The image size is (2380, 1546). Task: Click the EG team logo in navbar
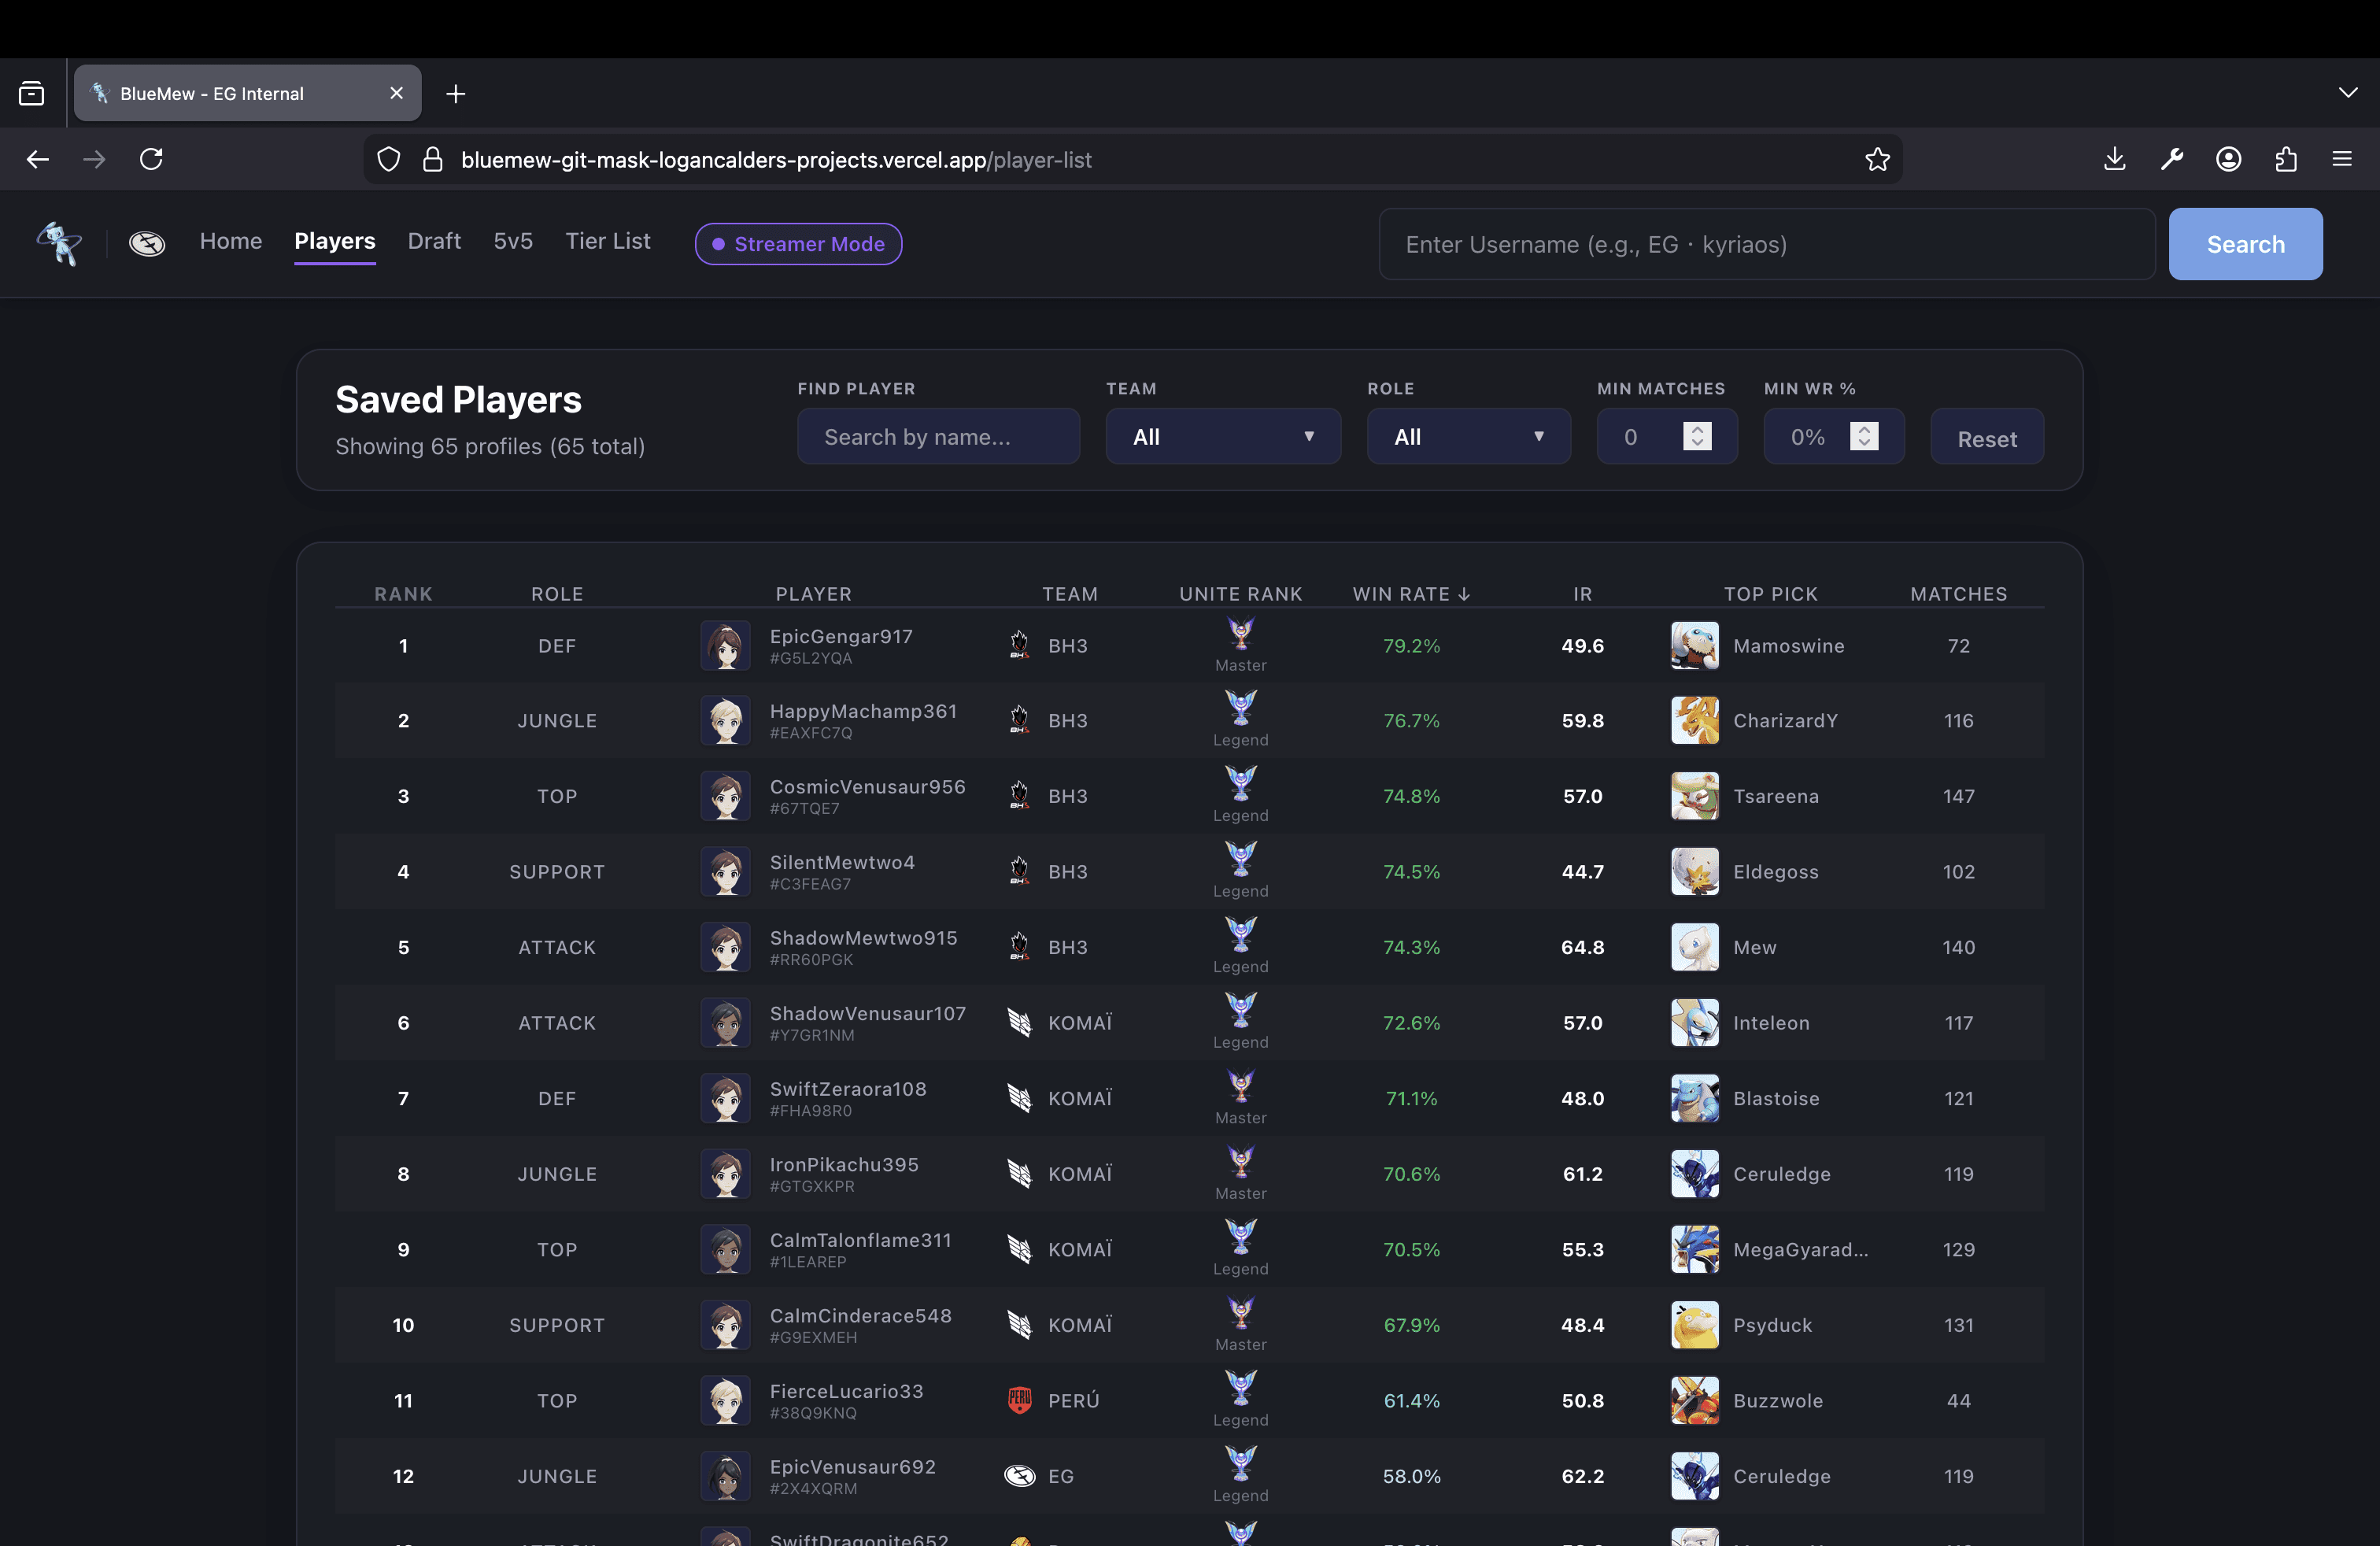coord(147,243)
